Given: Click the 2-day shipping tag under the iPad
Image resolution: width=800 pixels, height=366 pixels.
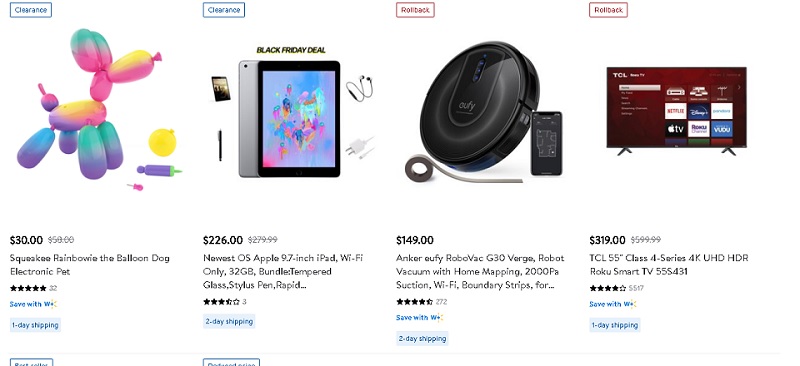Looking at the screenshot, I should [229, 322].
